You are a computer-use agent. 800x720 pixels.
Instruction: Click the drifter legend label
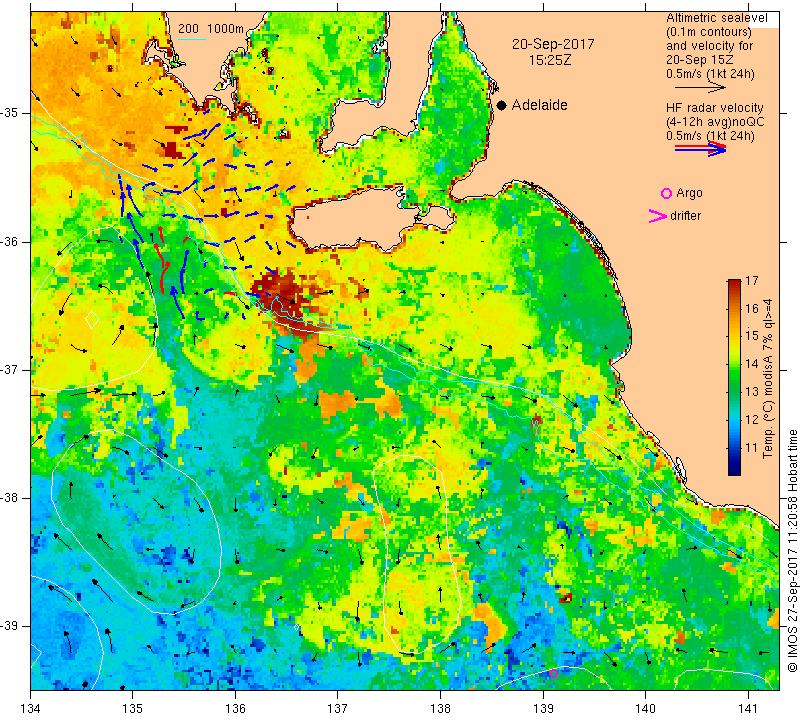pos(685,216)
